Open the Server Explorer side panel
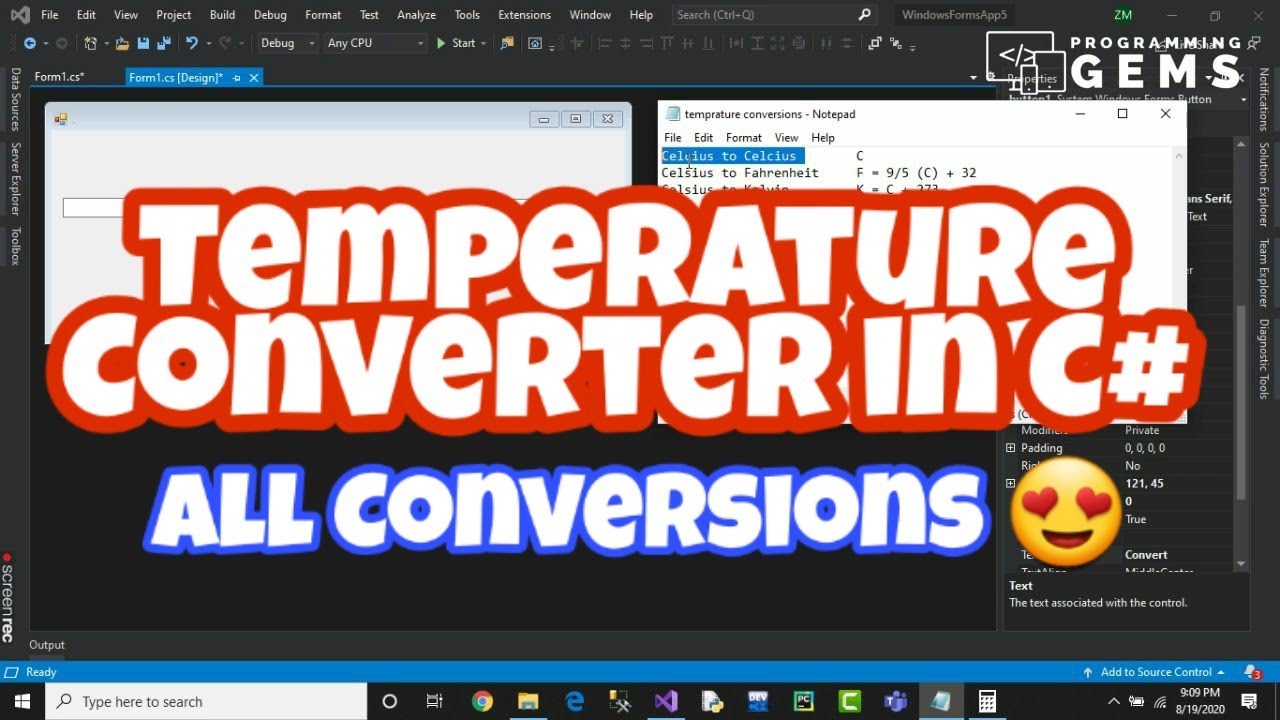This screenshot has height=720, width=1280. click(x=15, y=178)
